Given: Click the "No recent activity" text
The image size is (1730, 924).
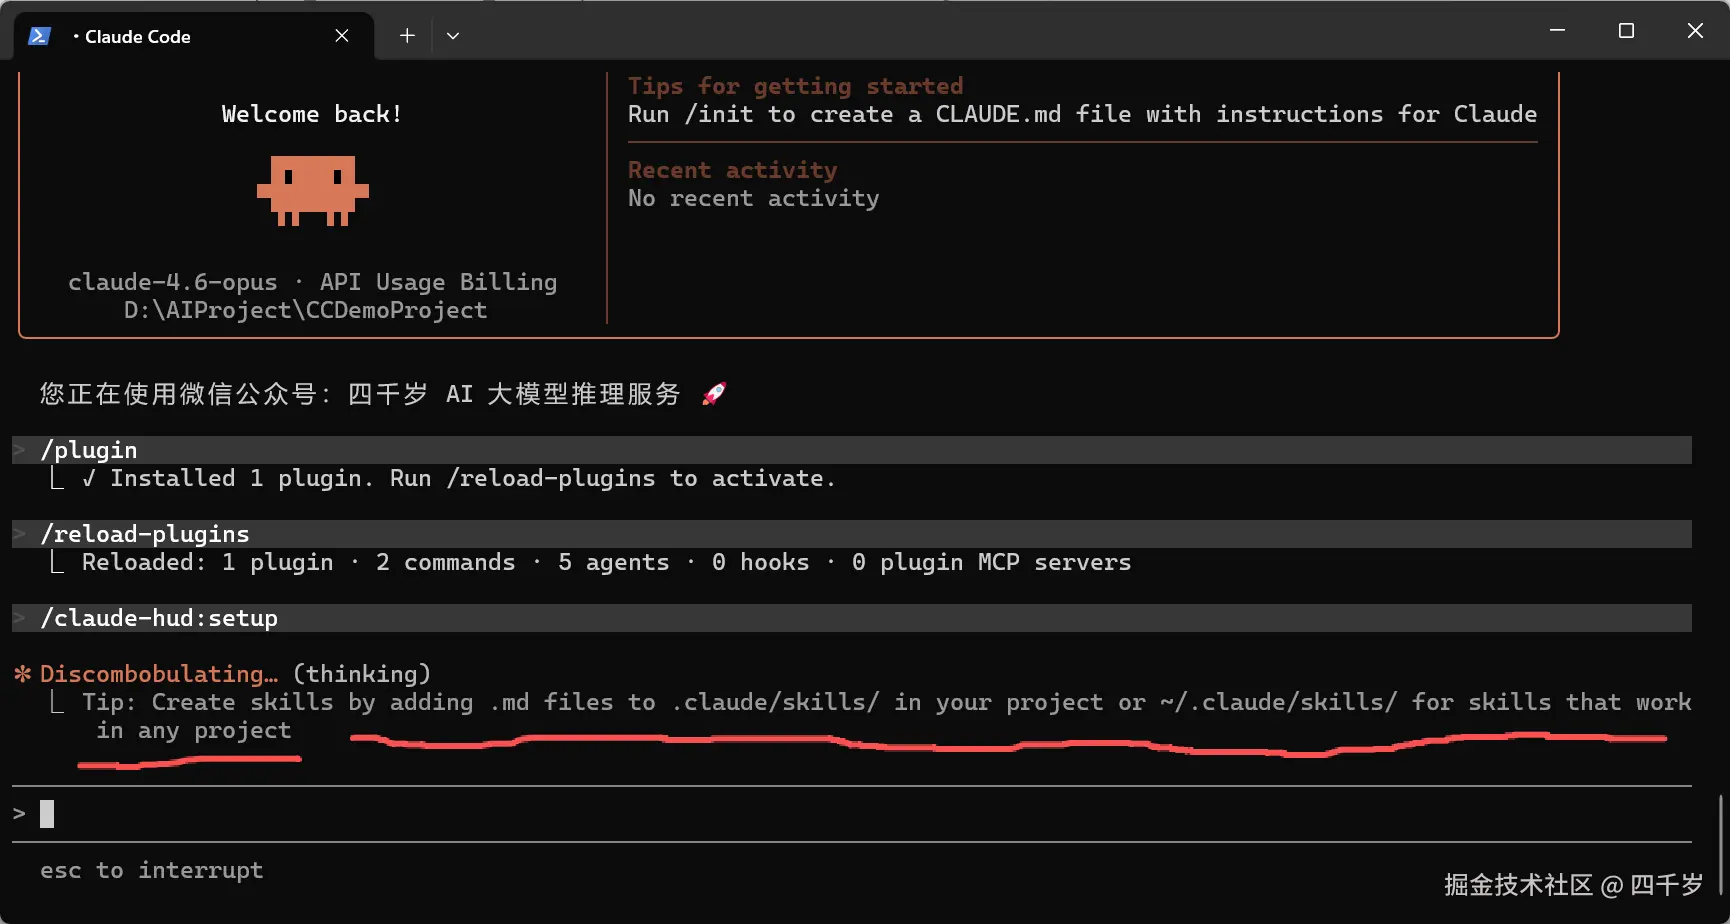Looking at the screenshot, I should pyautogui.click(x=753, y=198).
